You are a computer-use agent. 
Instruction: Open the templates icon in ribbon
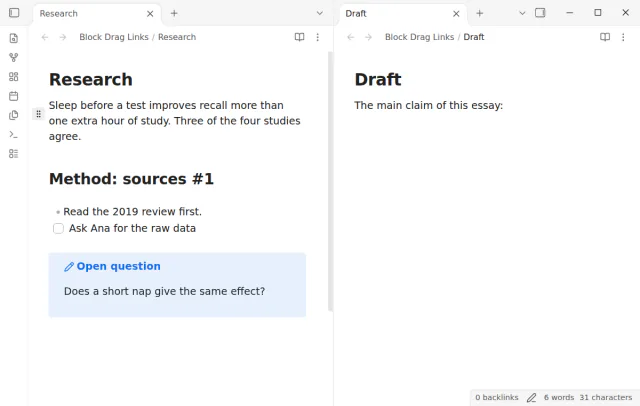tap(13, 115)
